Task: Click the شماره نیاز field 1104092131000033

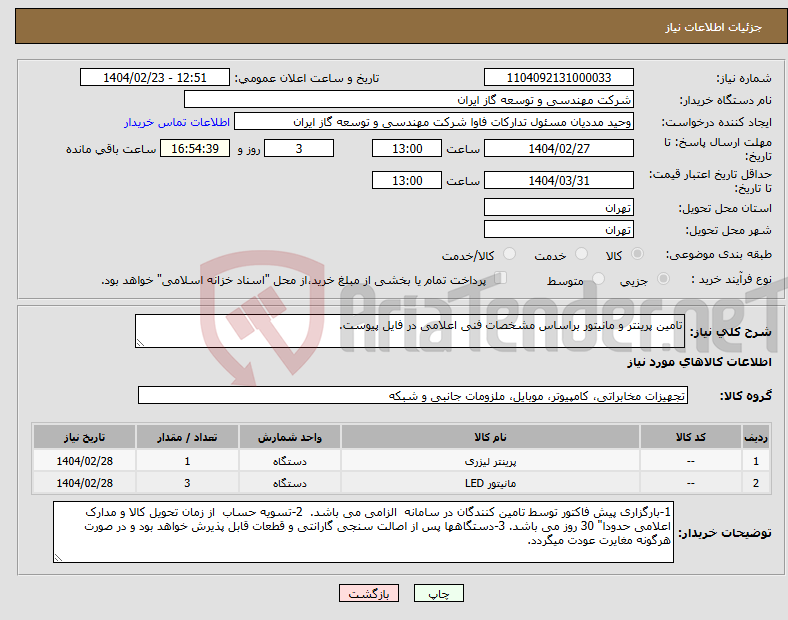Action: point(558,77)
